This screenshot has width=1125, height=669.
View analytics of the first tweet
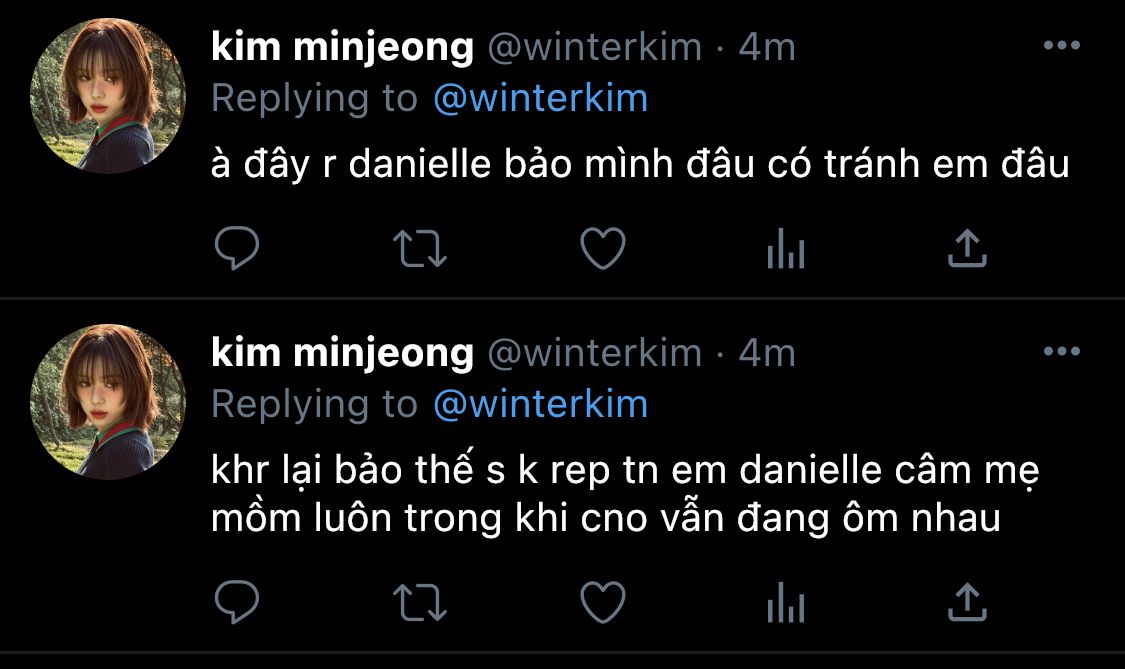tap(786, 248)
